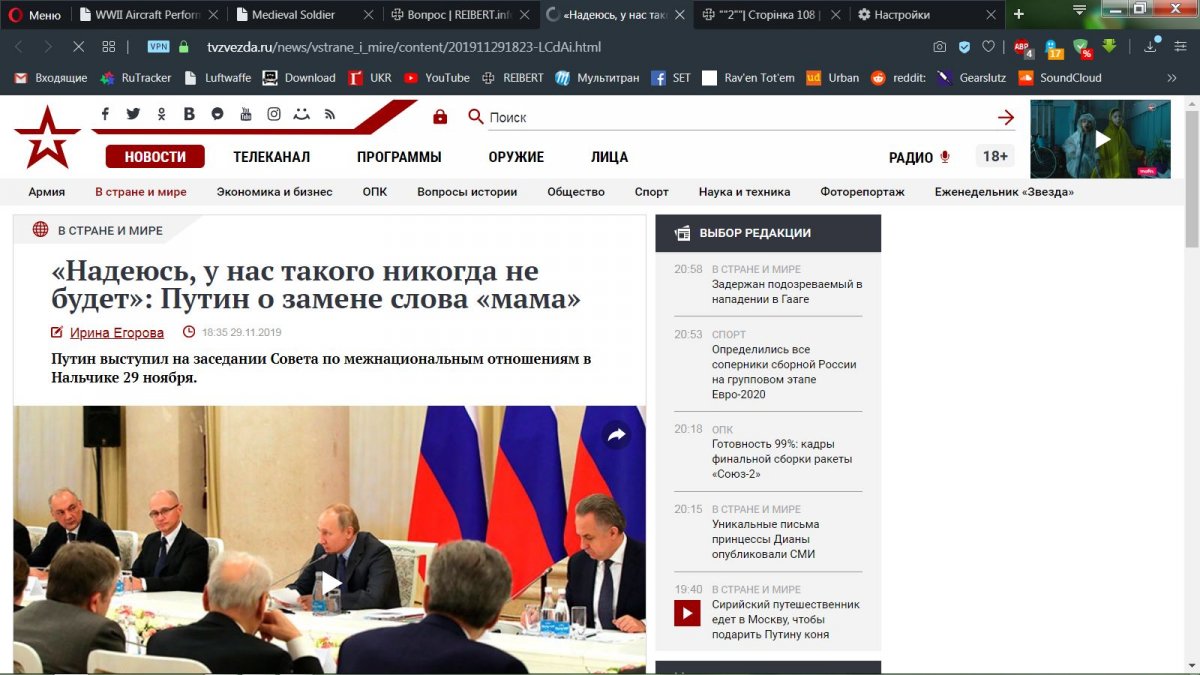Bookmark the page with the heart icon

[988, 47]
